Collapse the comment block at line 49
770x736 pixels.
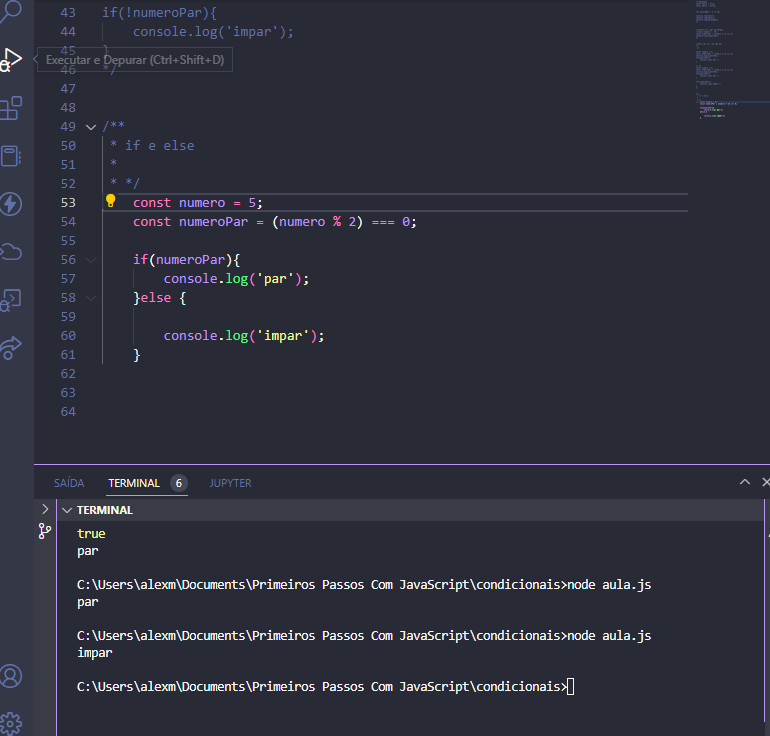click(91, 127)
